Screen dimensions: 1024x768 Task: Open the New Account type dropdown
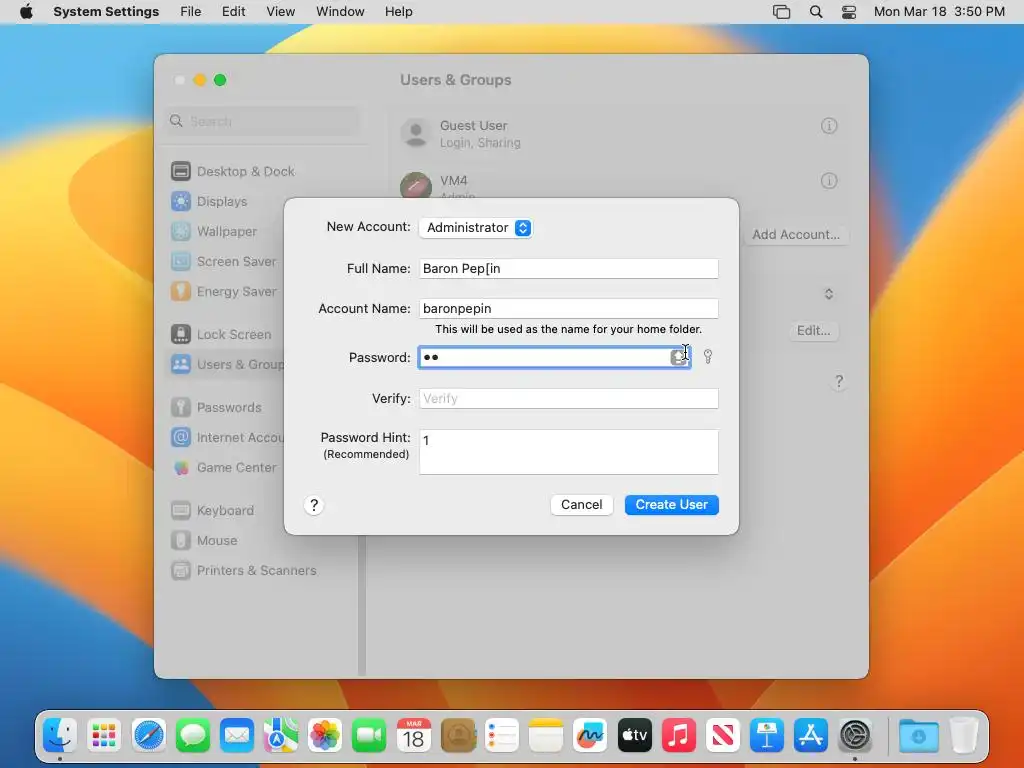tap(475, 227)
